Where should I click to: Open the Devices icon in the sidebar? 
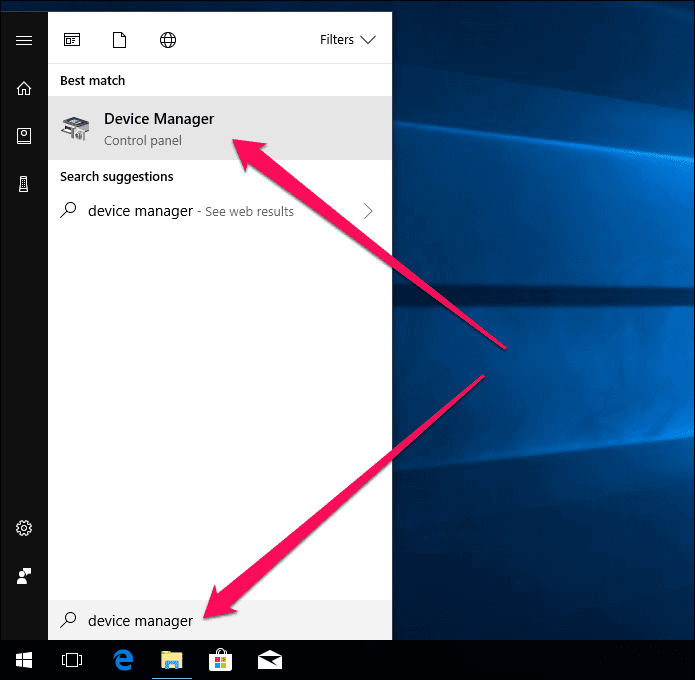coord(24,183)
